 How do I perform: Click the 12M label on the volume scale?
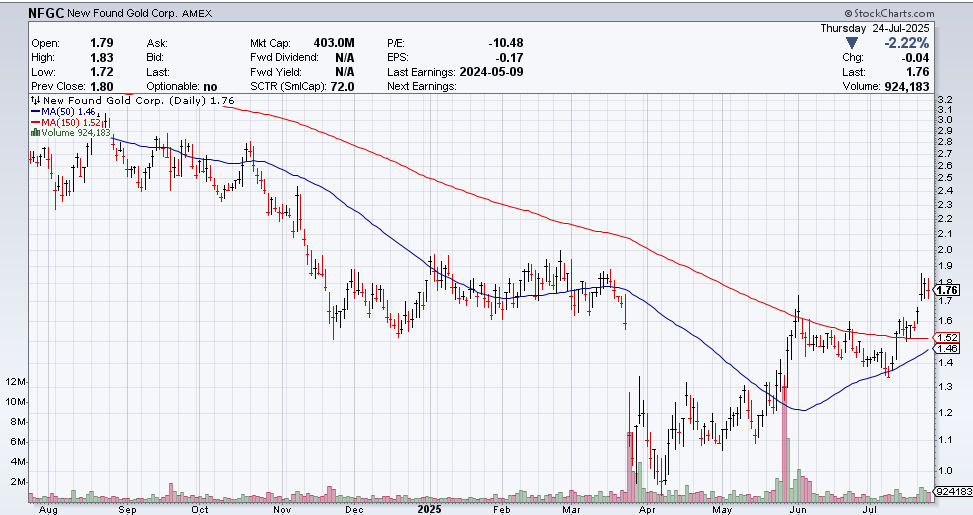[17, 383]
